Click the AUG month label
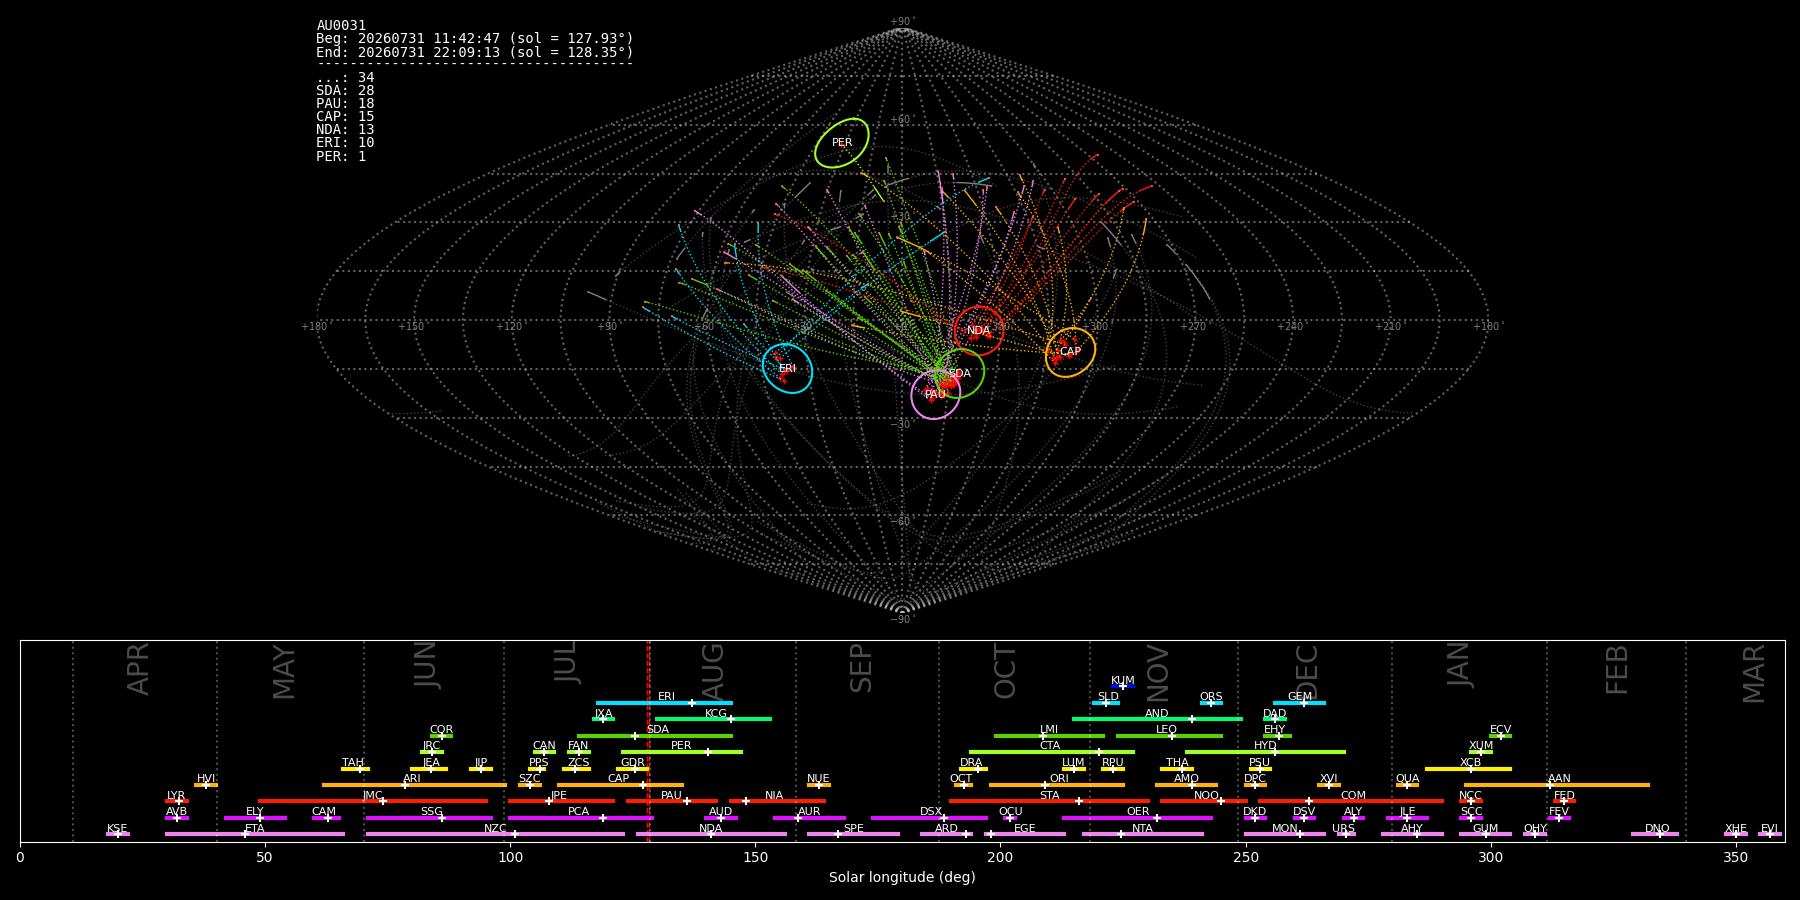1800x900 pixels. click(x=713, y=671)
